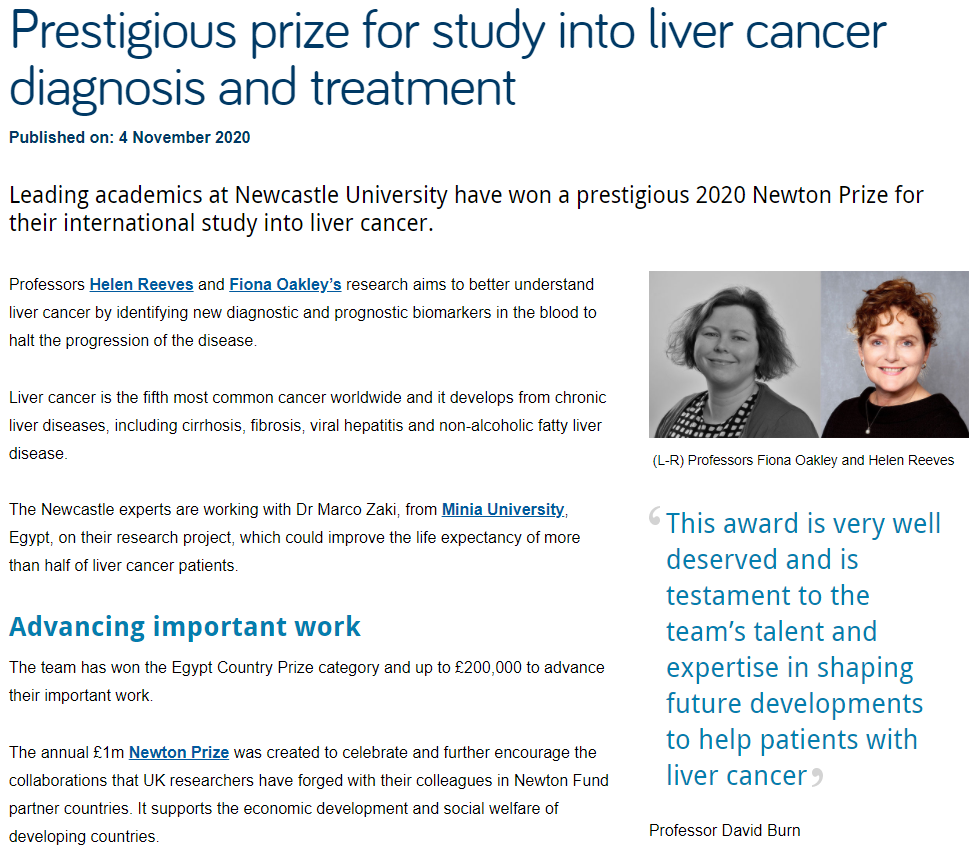
Task: Click the main article headline
Action: tap(447, 58)
